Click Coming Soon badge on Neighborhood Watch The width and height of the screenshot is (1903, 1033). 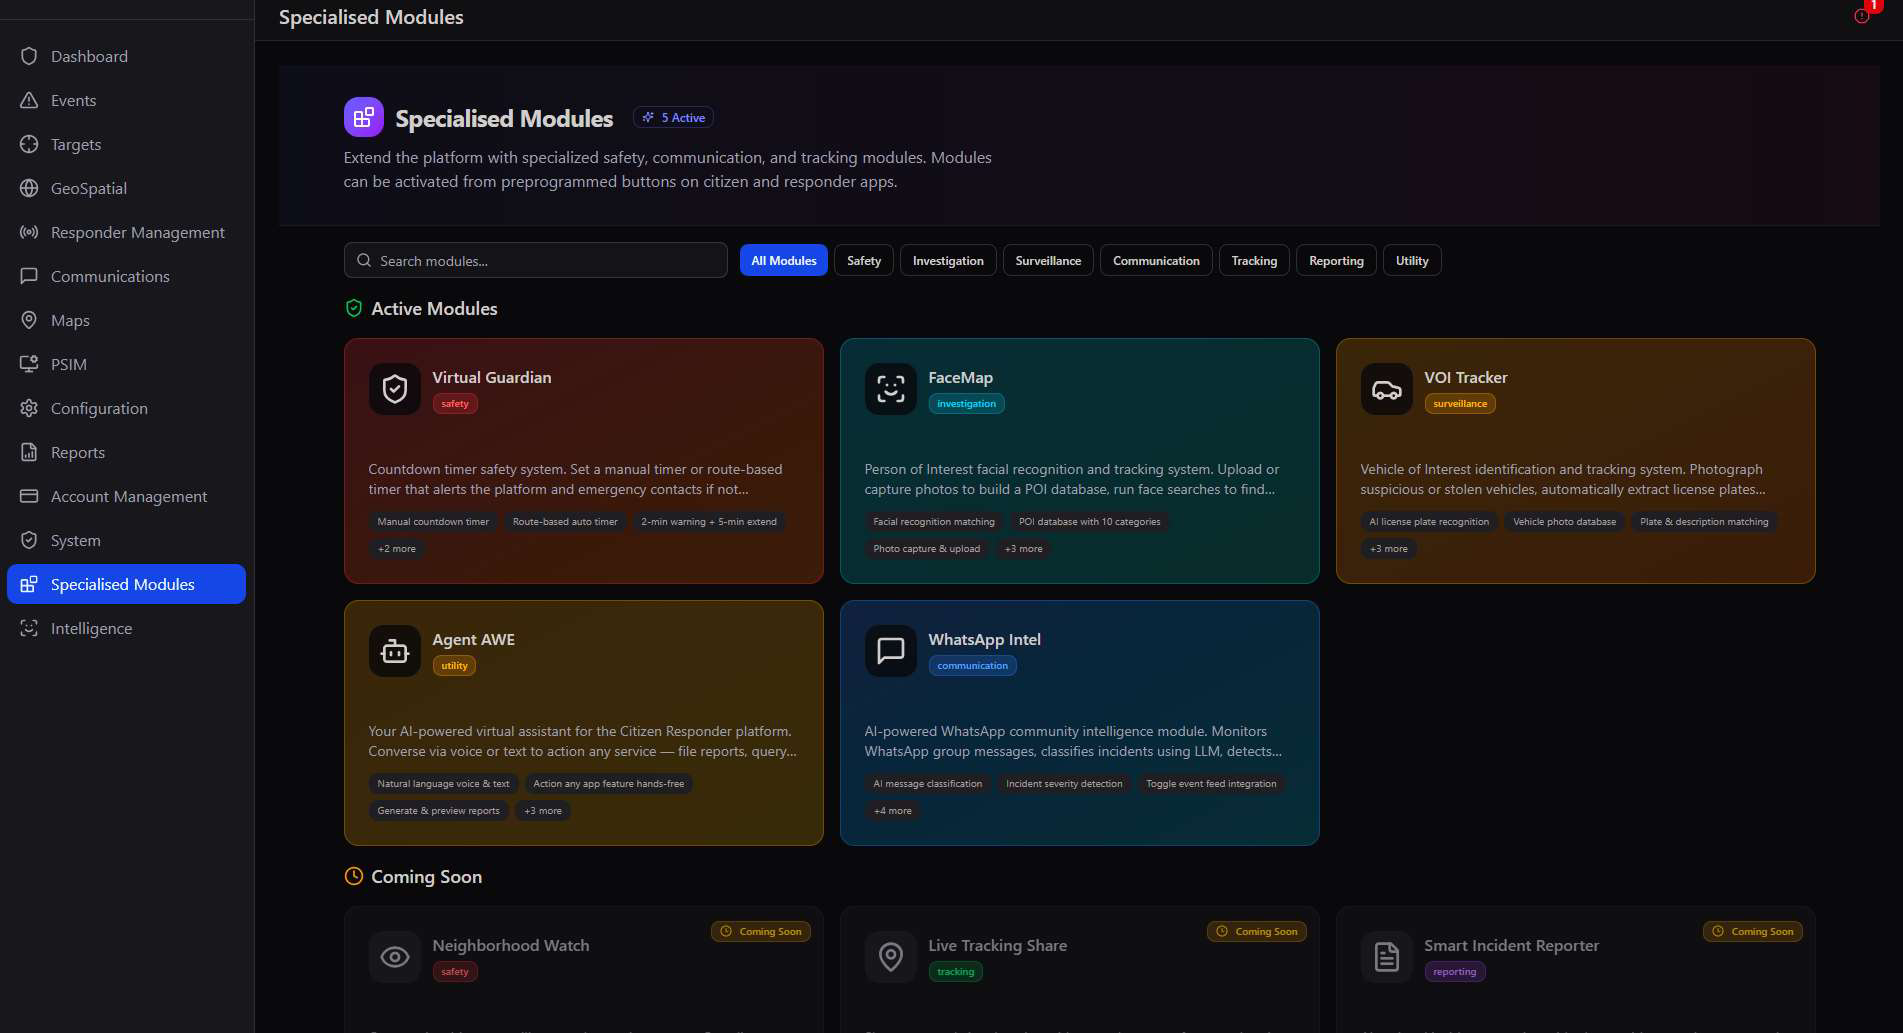[x=761, y=931]
